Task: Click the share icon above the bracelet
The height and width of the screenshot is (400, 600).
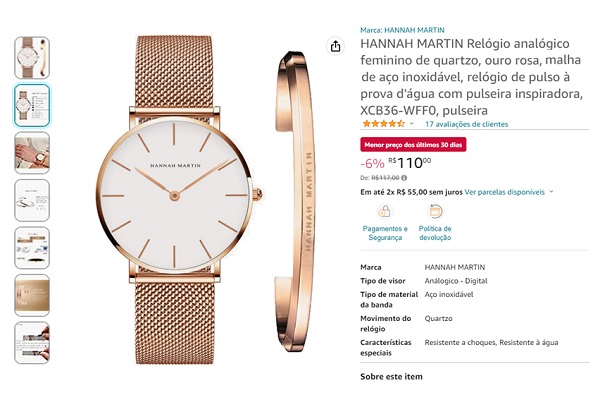Action: click(335, 46)
